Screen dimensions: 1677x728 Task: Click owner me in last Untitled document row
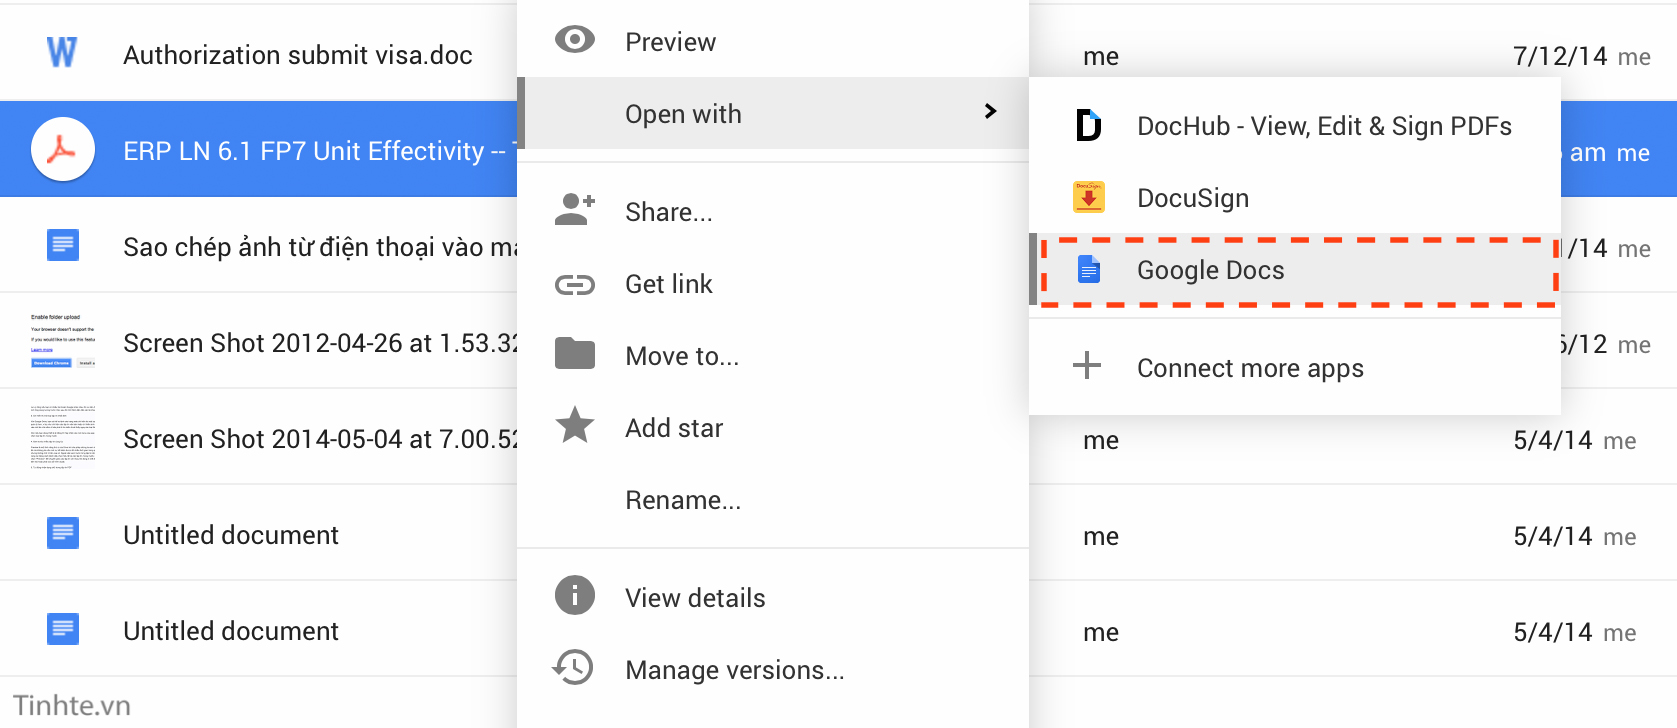click(1101, 633)
